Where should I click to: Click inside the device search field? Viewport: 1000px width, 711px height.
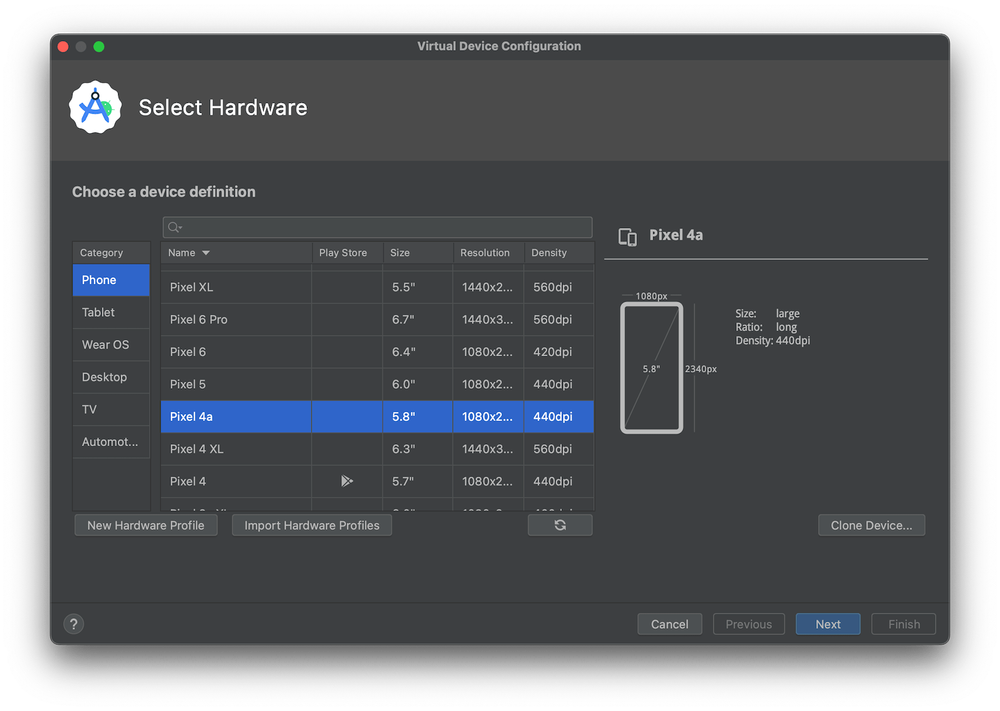click(x=380, y=227)
